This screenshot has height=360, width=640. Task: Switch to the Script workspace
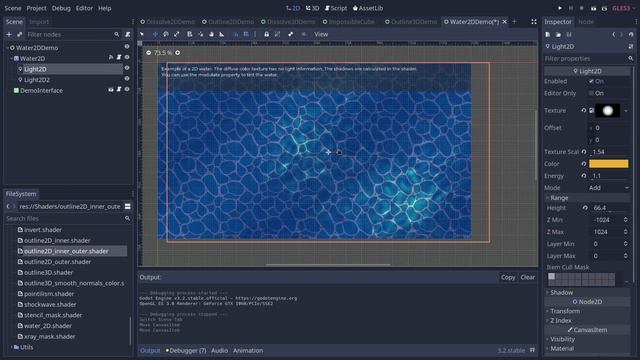[336, 8]
